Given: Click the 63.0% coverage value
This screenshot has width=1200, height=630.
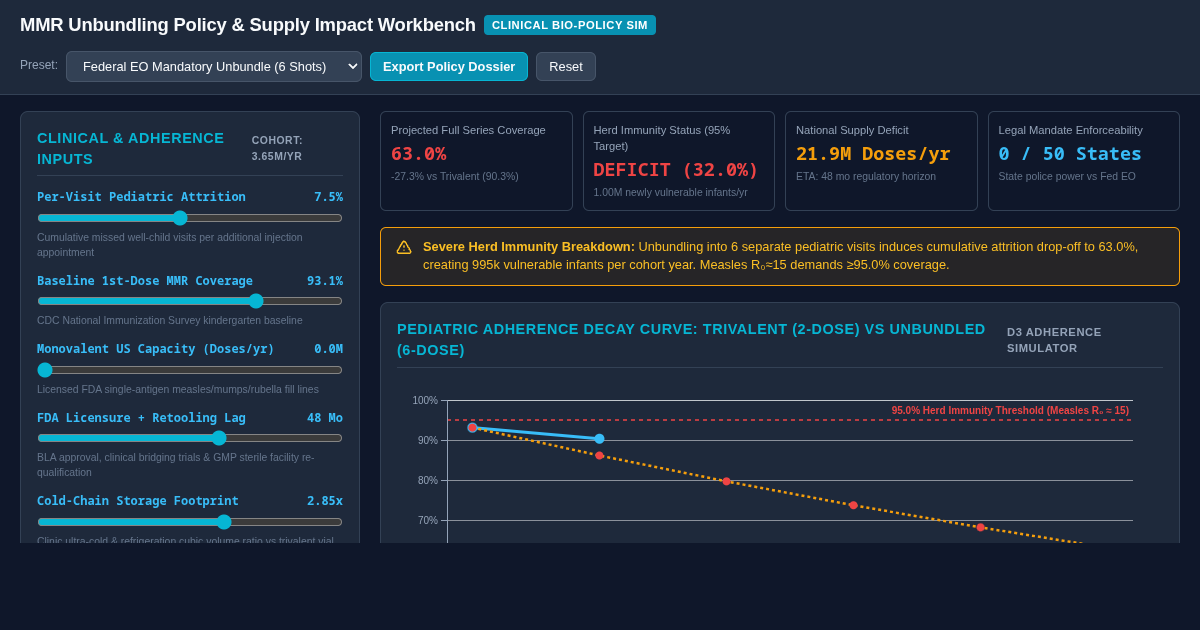Looking at the screenshot, I should [x=419, y=154].
